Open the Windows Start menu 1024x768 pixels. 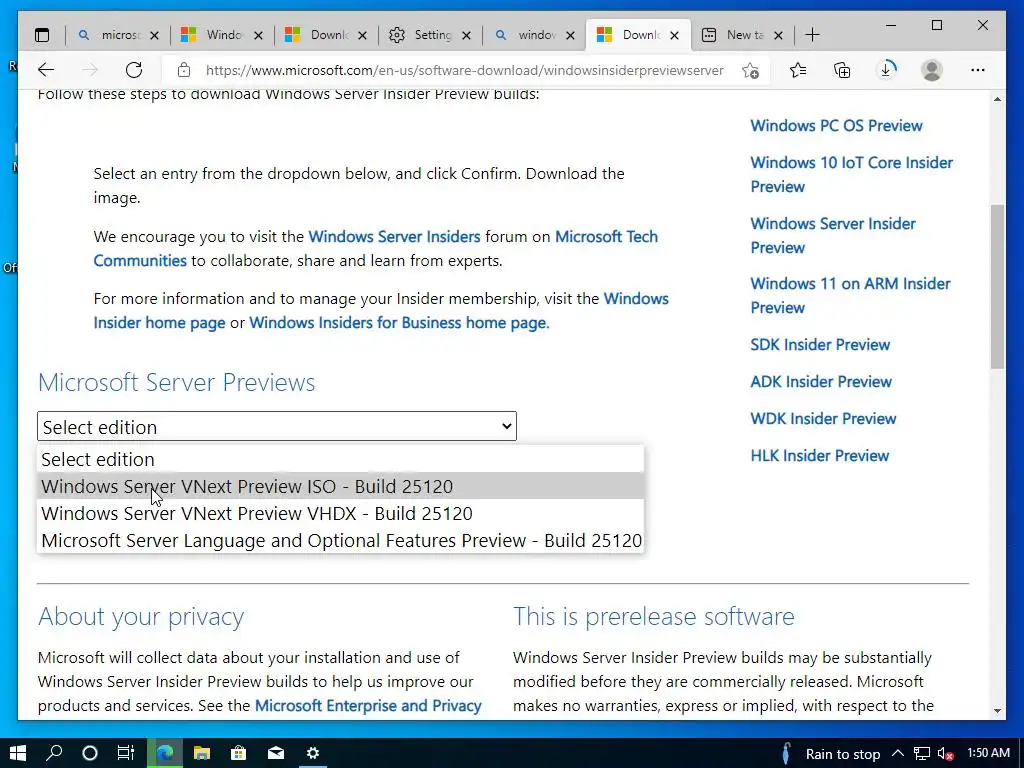tap(18, 753)
